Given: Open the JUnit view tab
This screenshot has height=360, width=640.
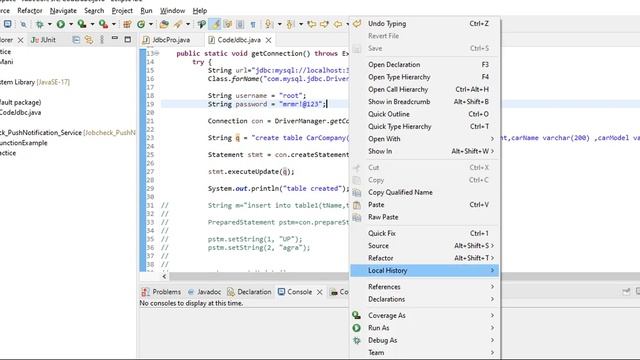Looking at the screenshot, I should (43, 40).
